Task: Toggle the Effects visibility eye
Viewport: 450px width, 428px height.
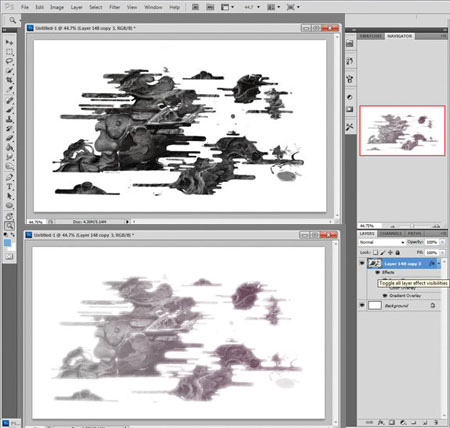Action: click(378, 272)
